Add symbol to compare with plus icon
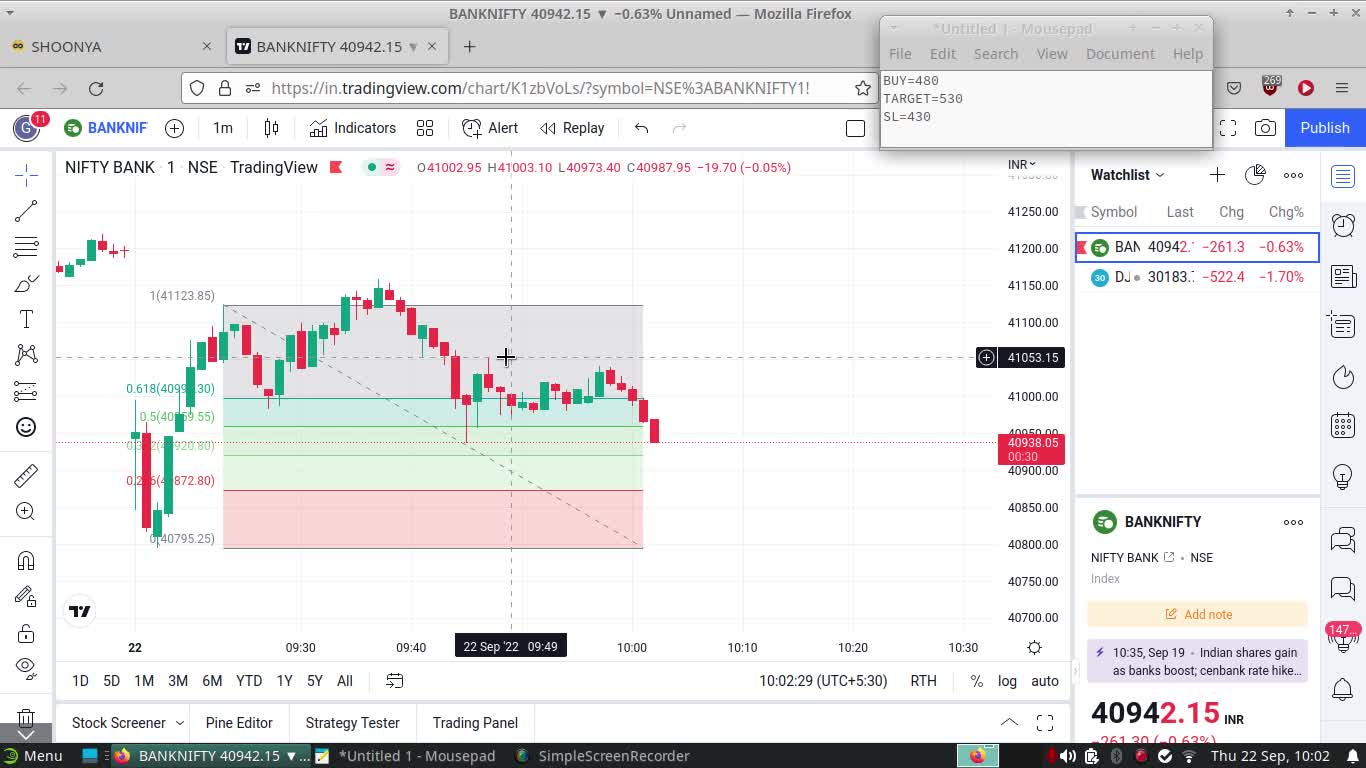The image size is (1366, 768). click(x=174, y=128)
